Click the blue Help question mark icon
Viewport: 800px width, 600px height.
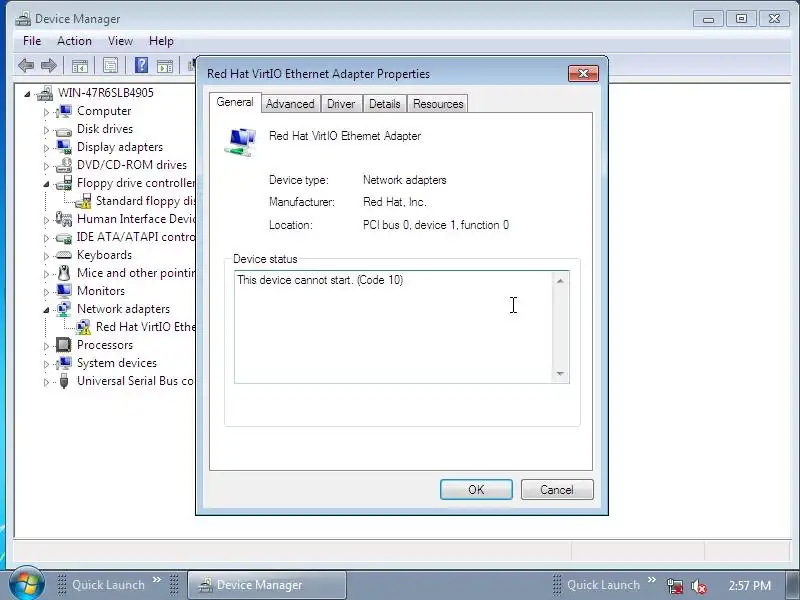point(141,65)
